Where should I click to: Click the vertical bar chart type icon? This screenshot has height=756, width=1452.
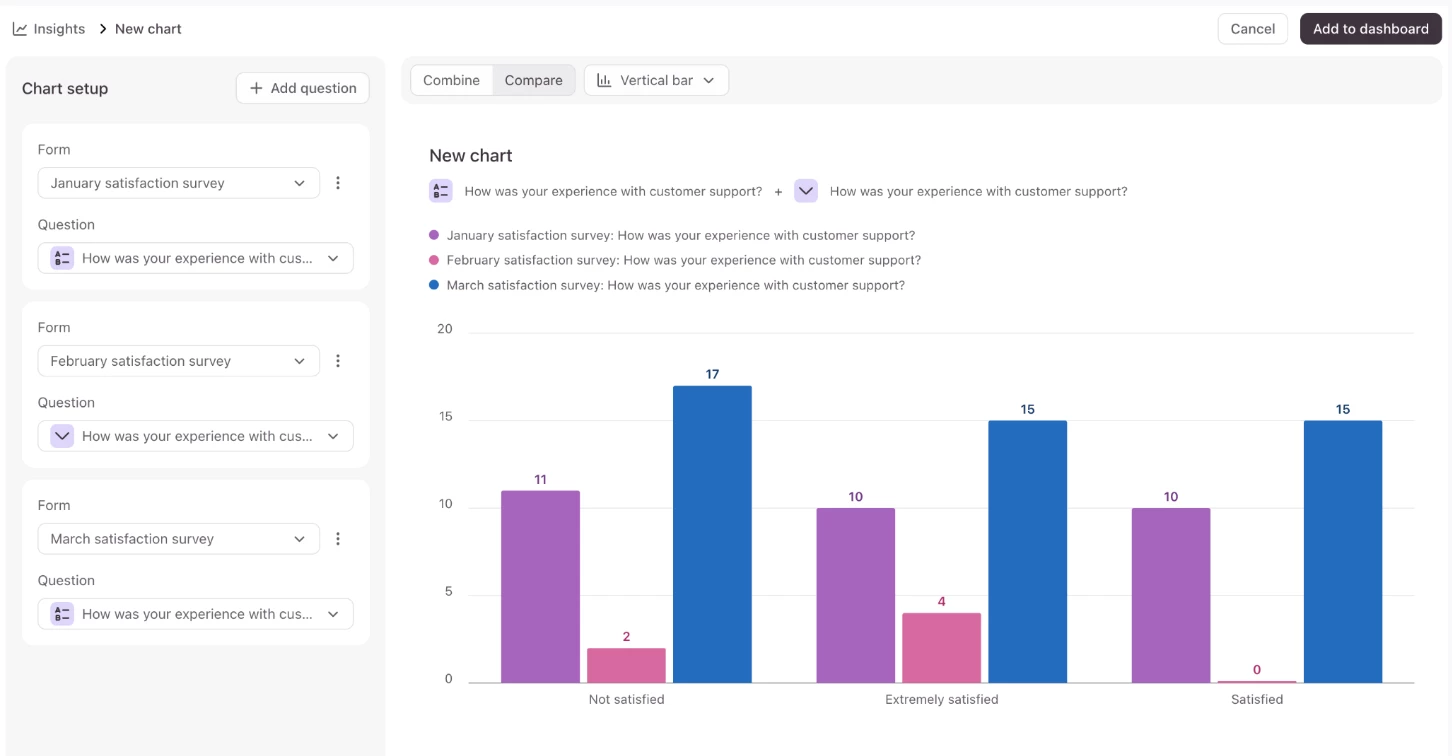(604, 80)
